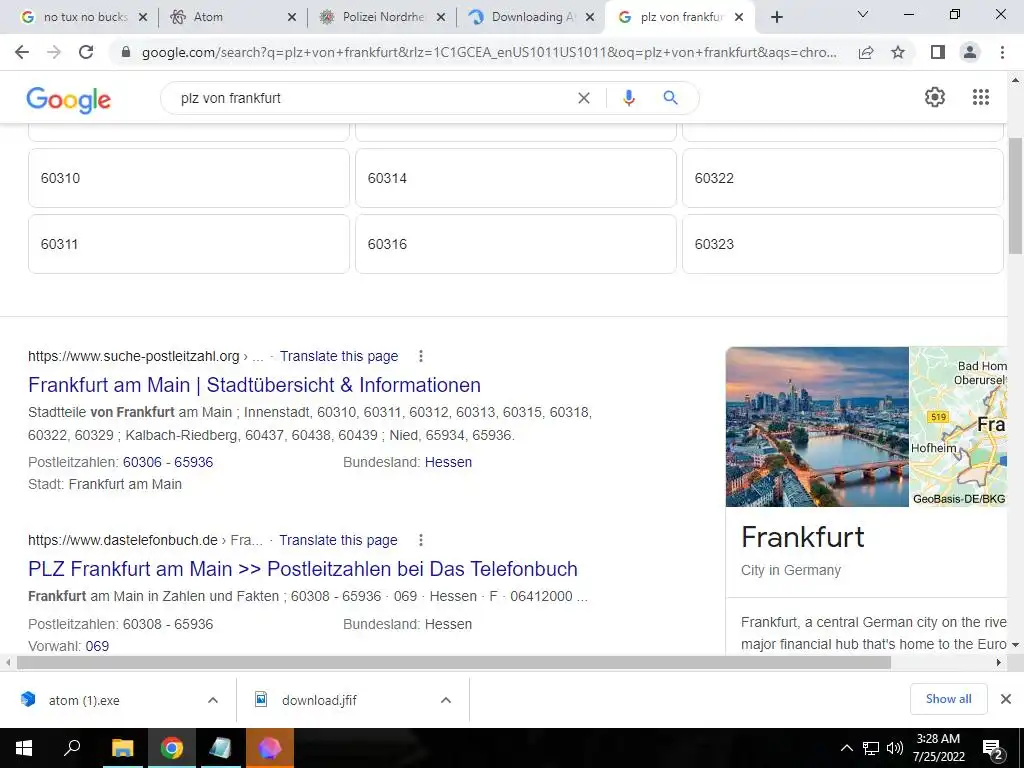Open the 3:28 AM clock calendar
The width and height of the screenshot is (1024, 768).
pos(938,748)
